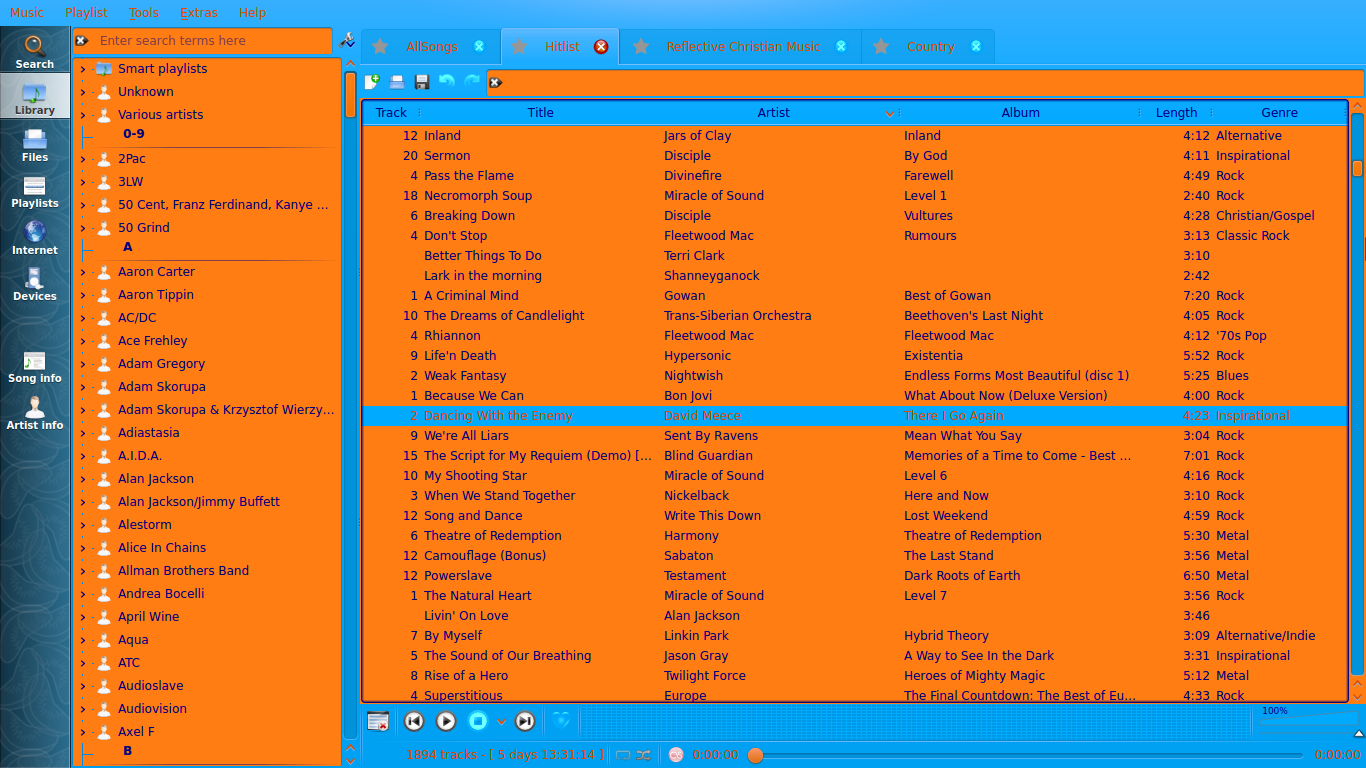This screenshot has width=1366, height=768.
Task: Expand the Various artists node
Action: [83, 115]
